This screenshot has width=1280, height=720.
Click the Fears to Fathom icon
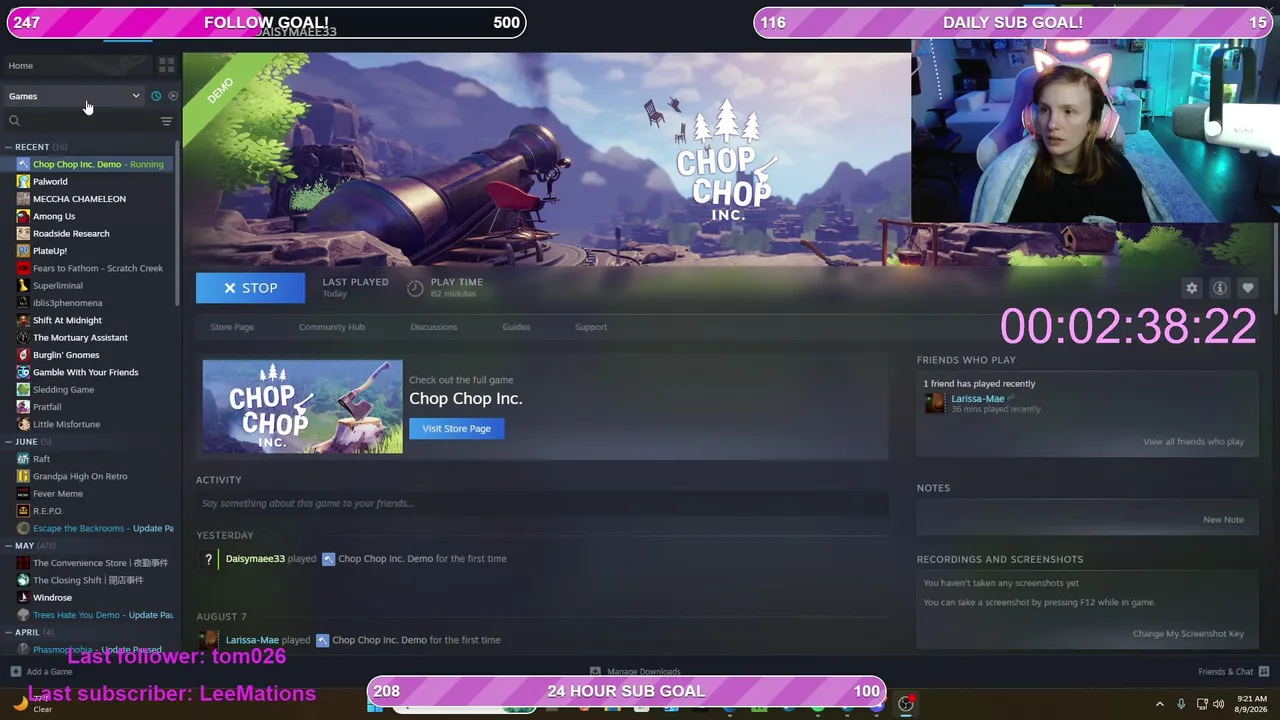pyautogui.click(x=23, y=268)
